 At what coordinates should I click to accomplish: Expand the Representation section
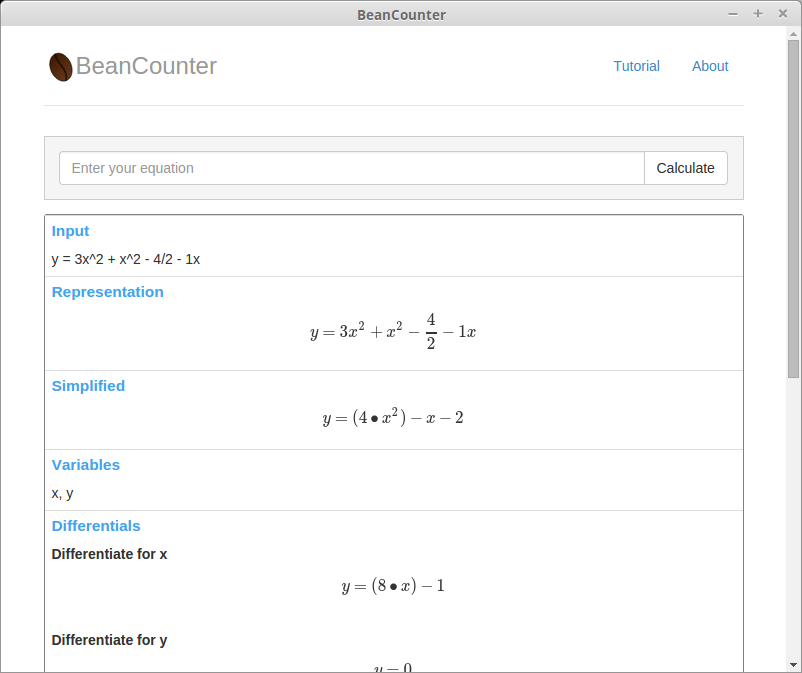pos(107,292)
